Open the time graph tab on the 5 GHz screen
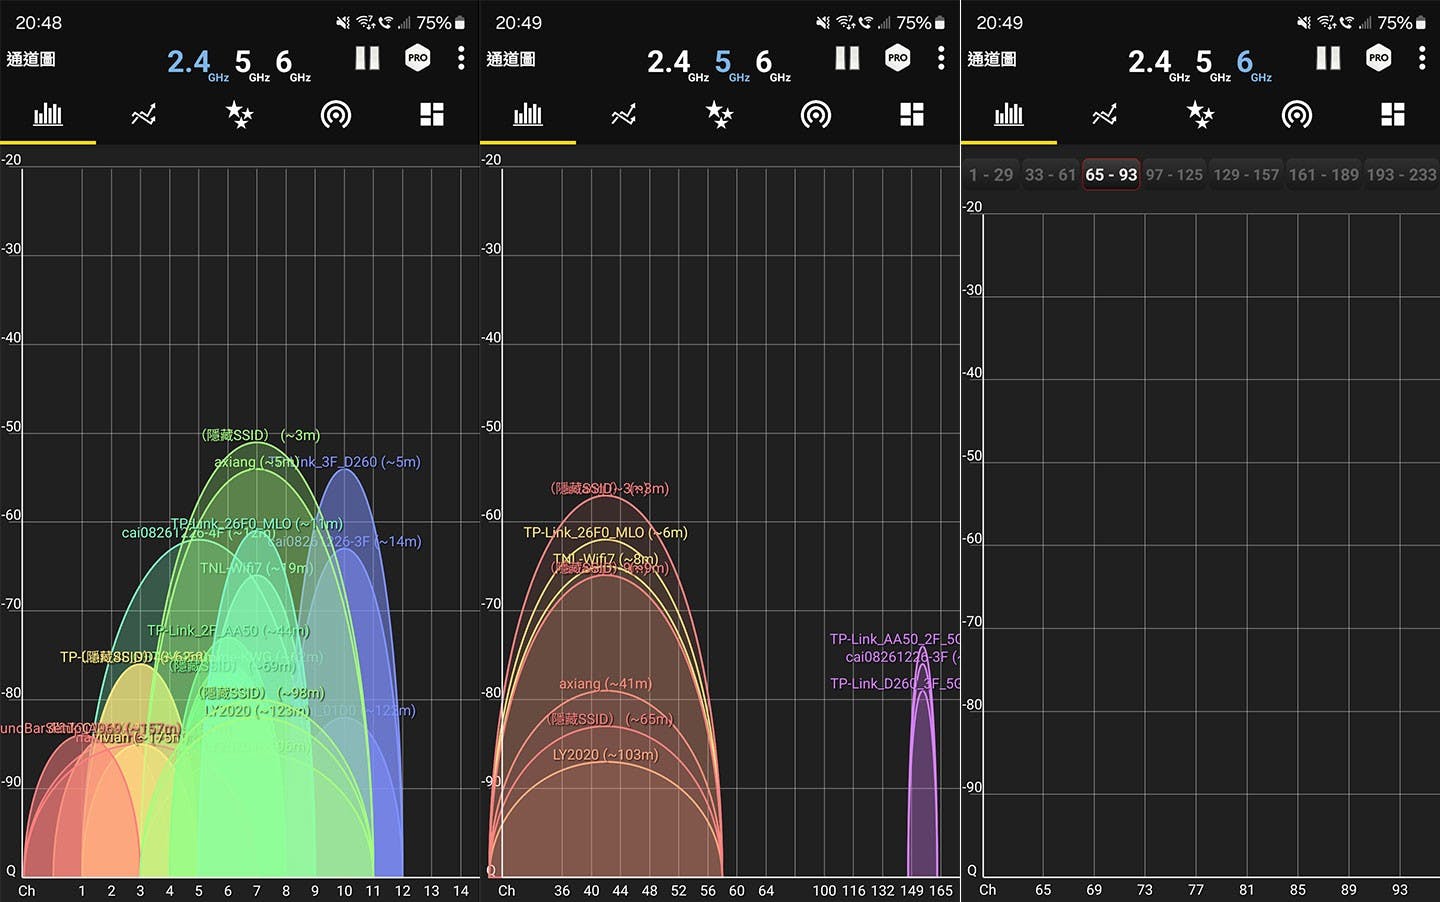This screenshot has width=1440, height=902. pos(623,115)
